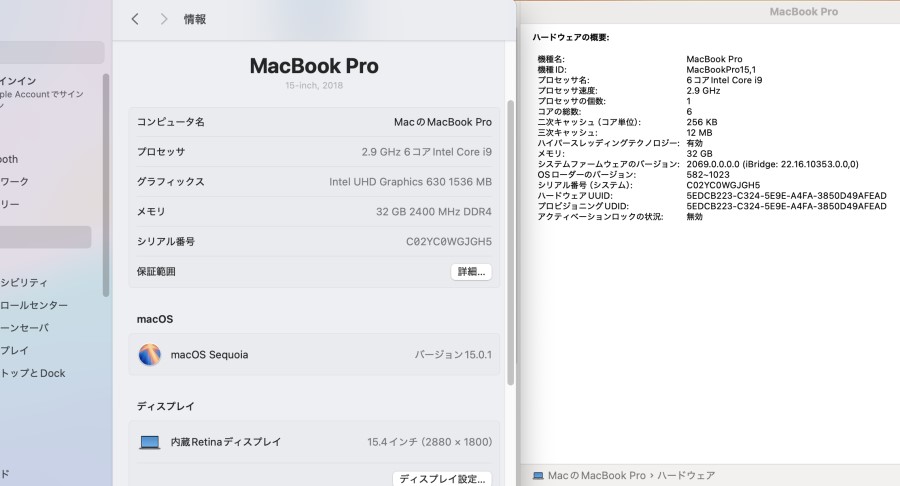Go back using the left chevron

pos(135,19)
